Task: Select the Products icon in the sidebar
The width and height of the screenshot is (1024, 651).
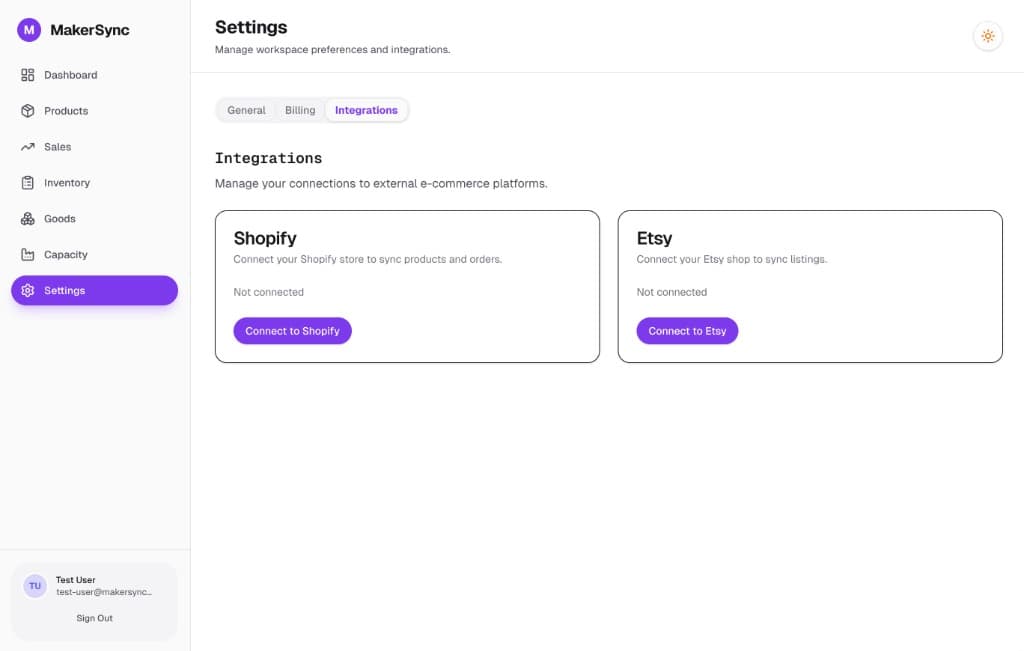Action: pos(28,111)
